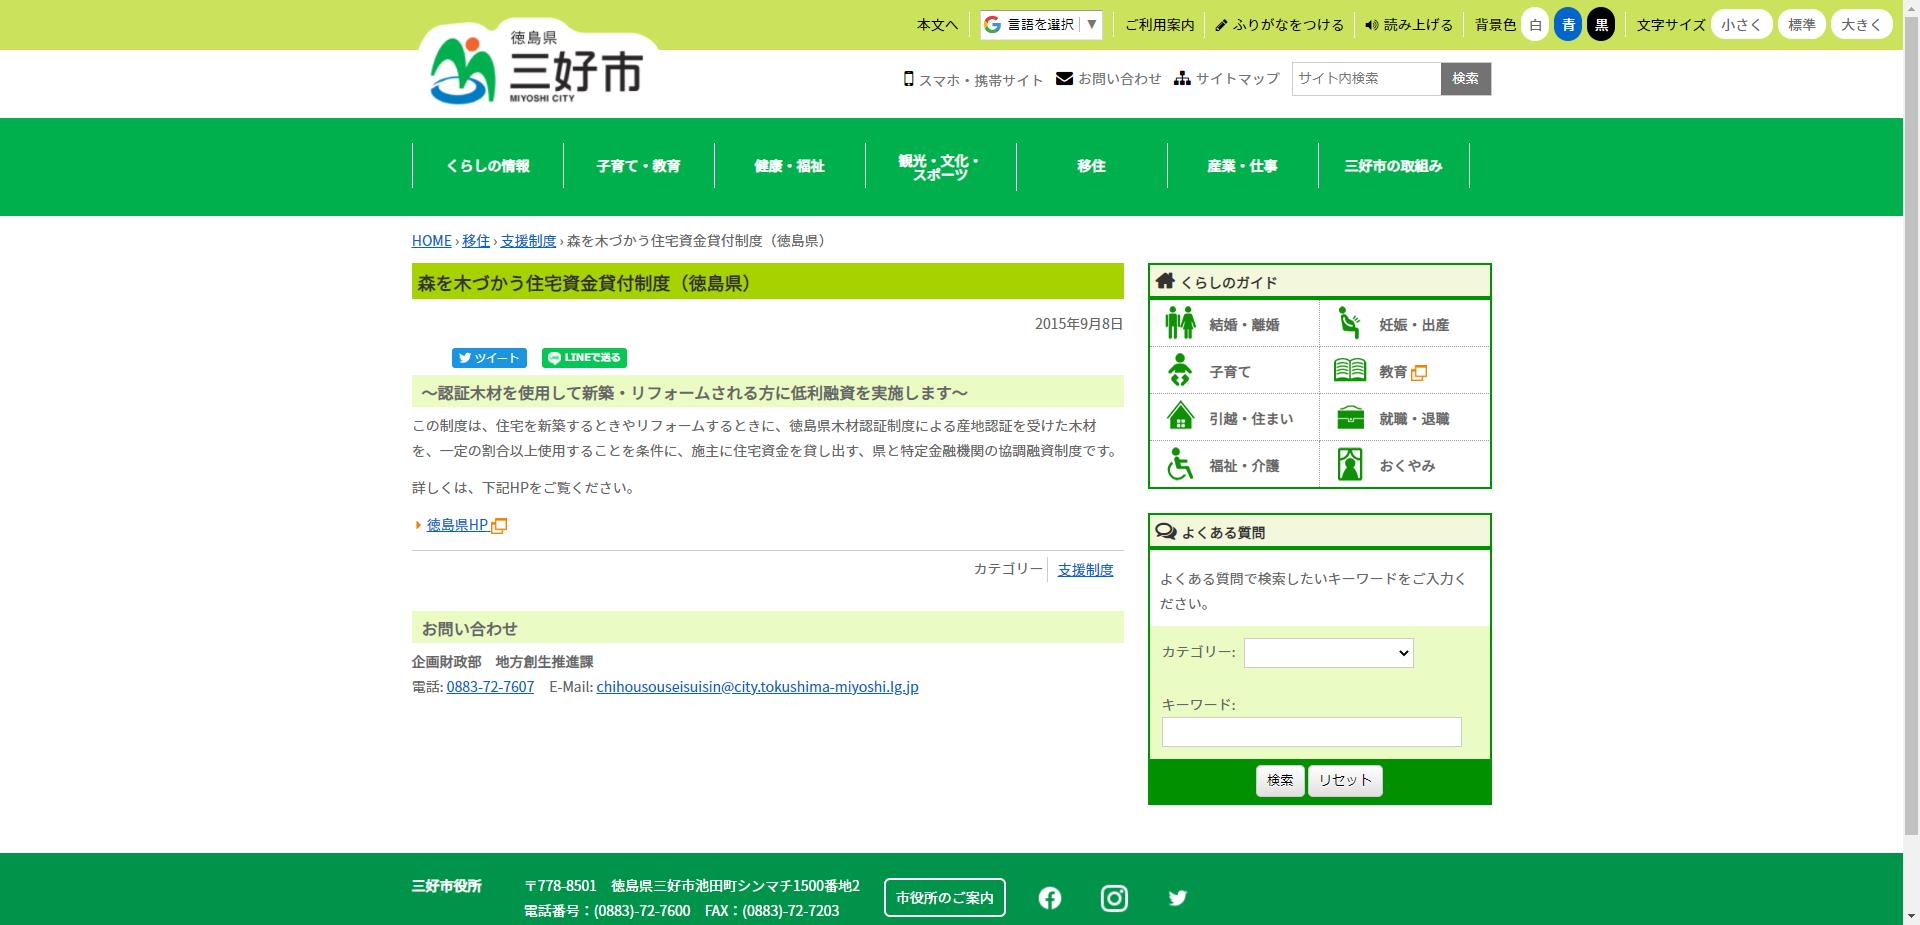Open the 引越・住まい guide icon
The image size is (1920, 925).
[x=1181, y=417]
